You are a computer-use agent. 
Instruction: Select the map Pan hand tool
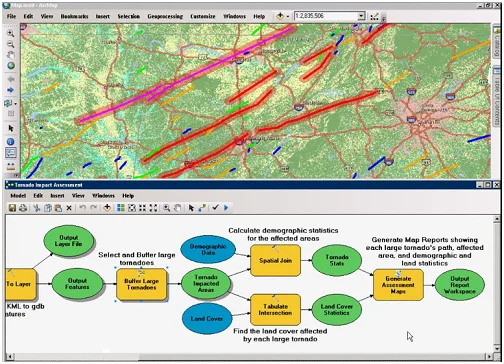tap(11, 55)
